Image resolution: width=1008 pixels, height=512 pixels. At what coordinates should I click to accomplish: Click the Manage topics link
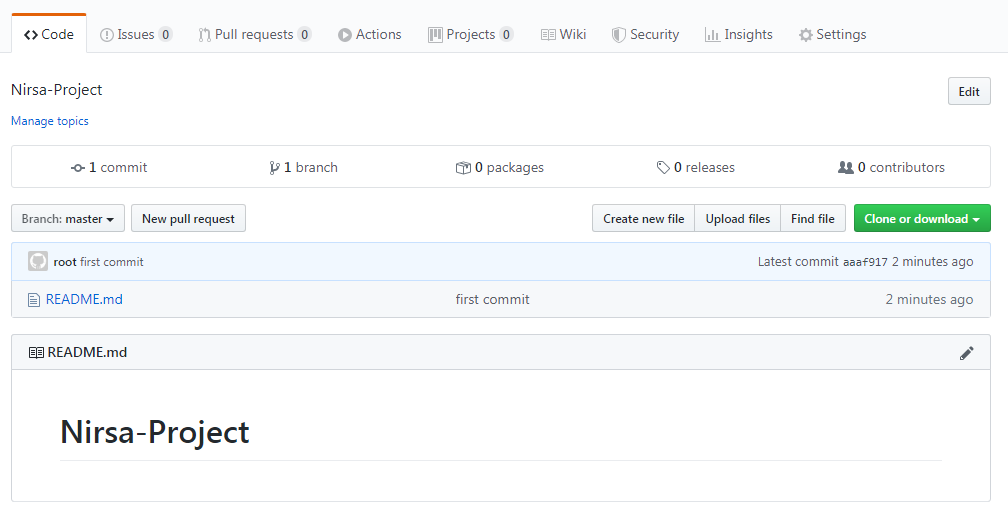[x=50, y=121]
